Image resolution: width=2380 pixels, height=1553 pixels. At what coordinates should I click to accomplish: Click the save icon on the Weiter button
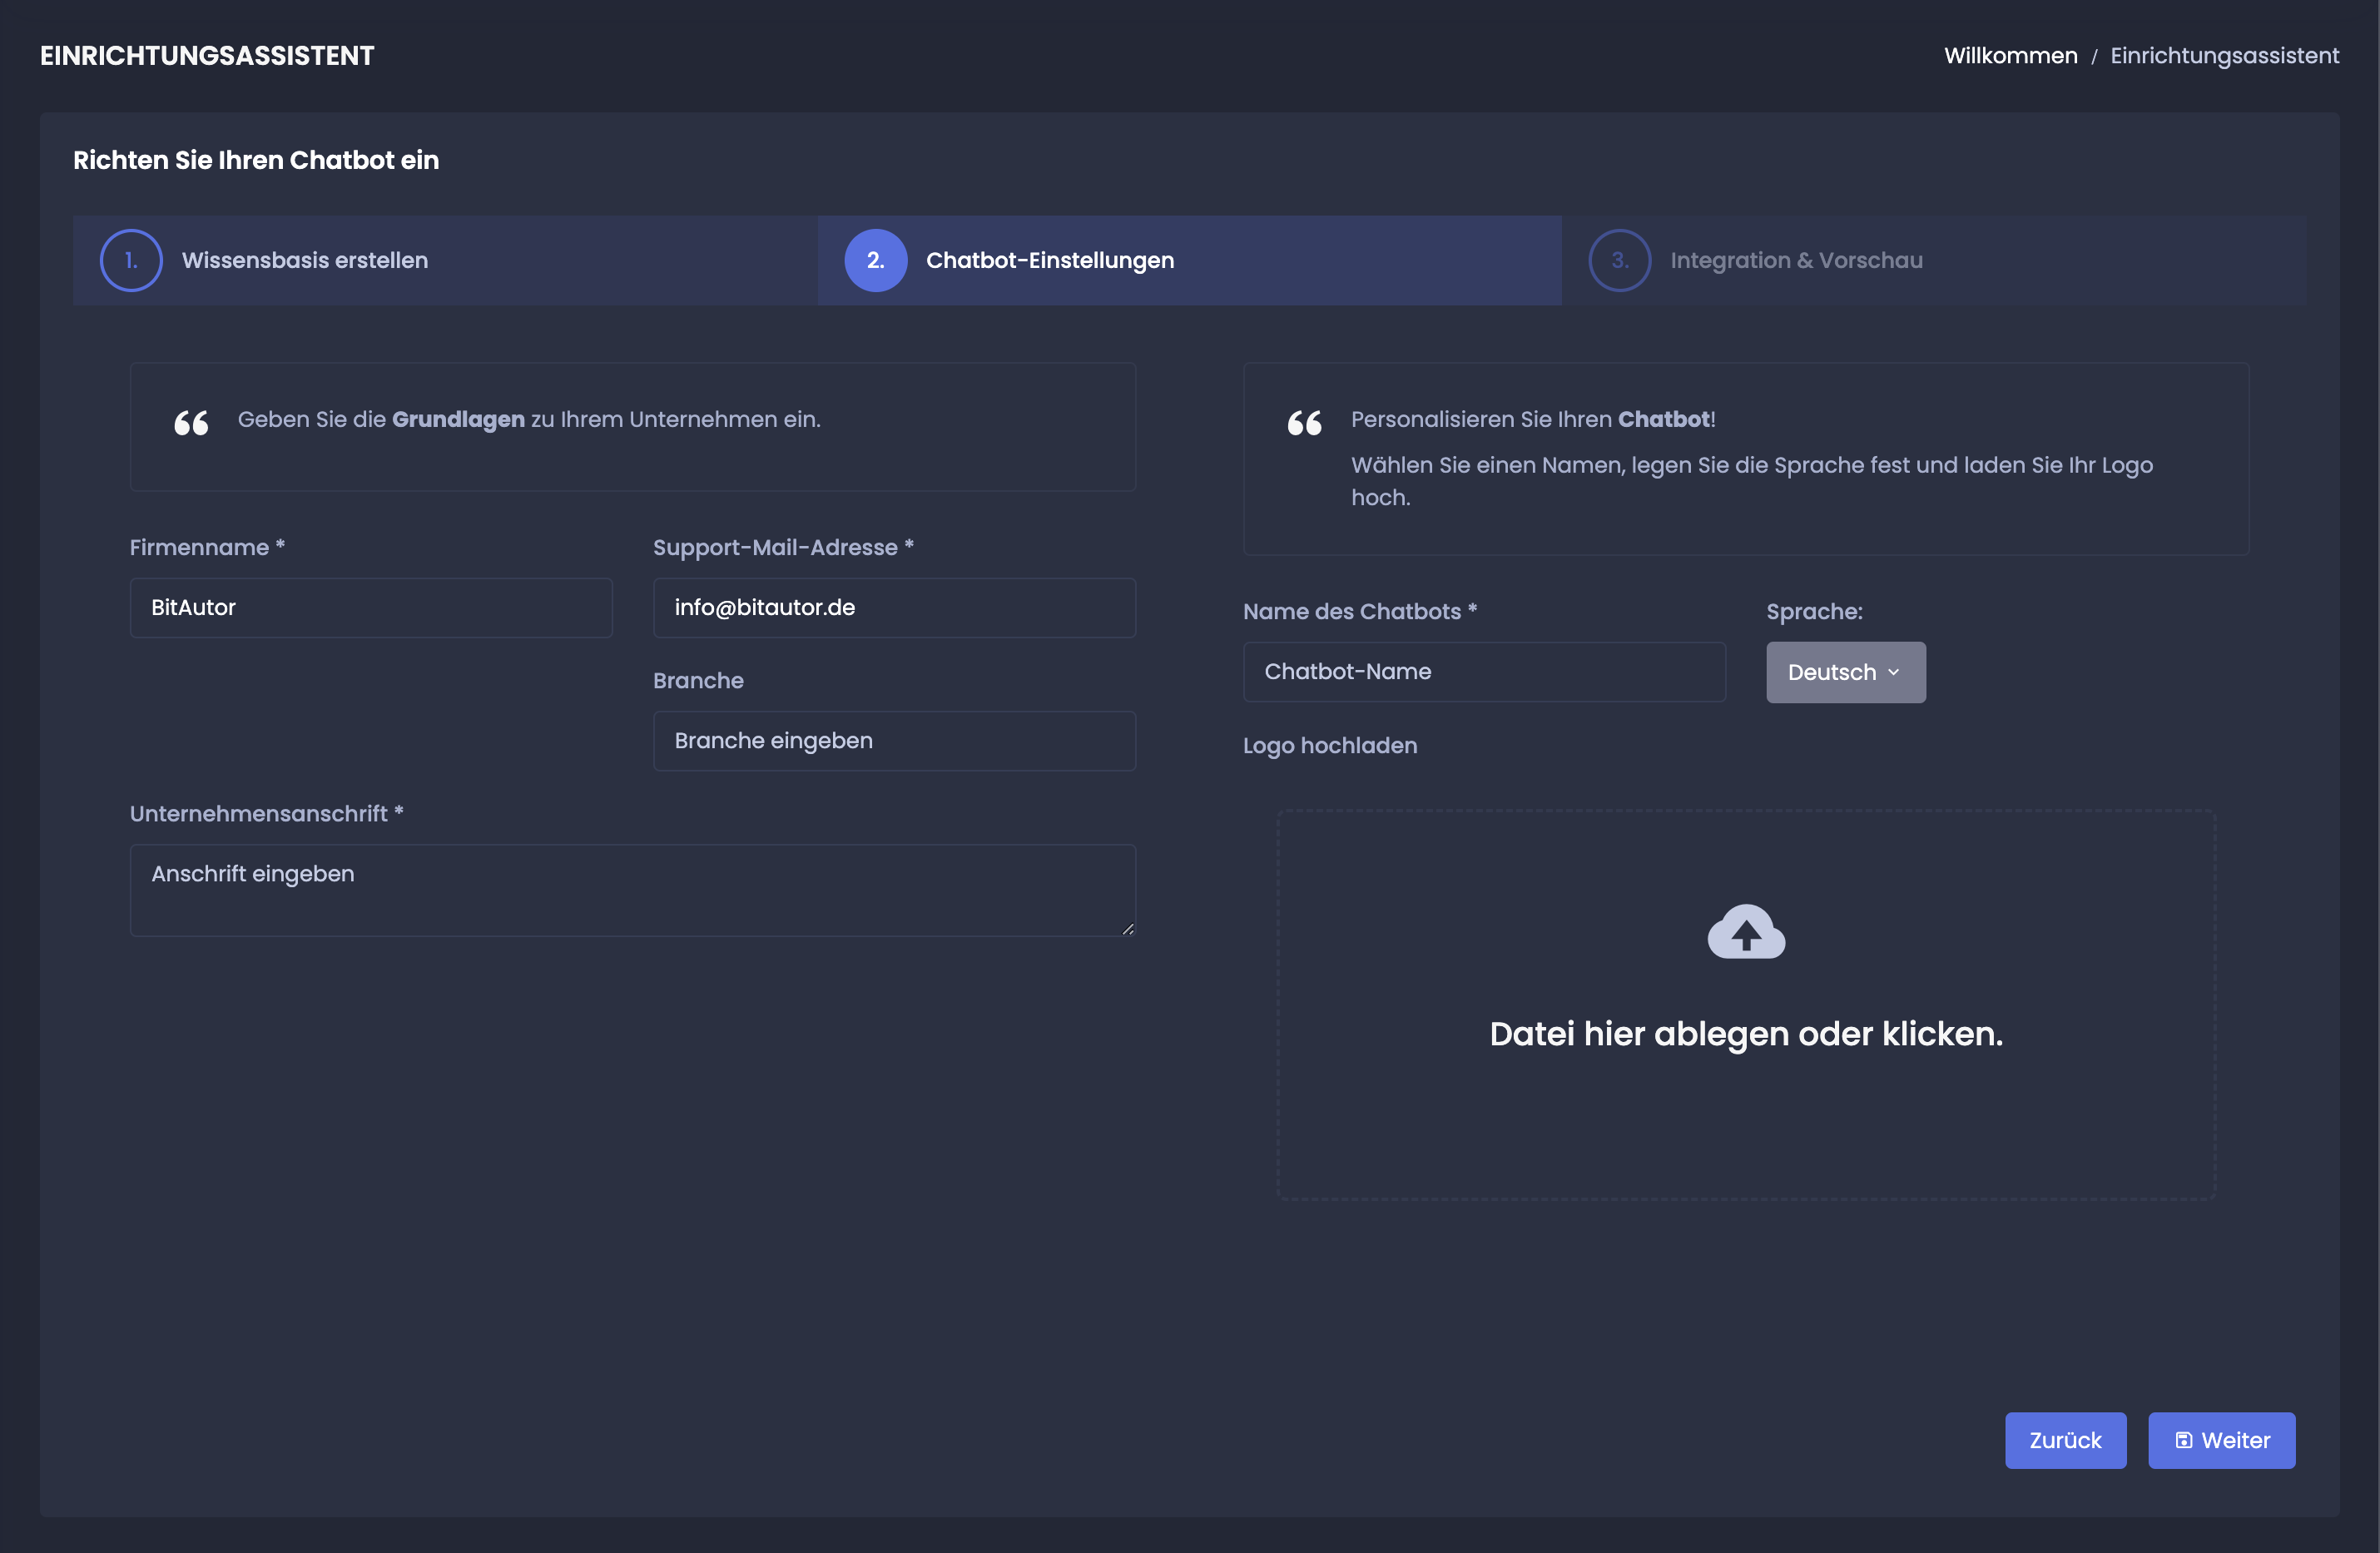coord(2184,1440)
